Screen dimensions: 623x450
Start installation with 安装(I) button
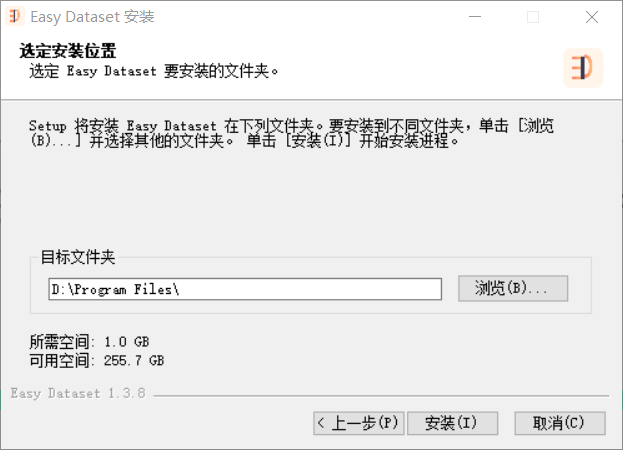pos(453,423)
